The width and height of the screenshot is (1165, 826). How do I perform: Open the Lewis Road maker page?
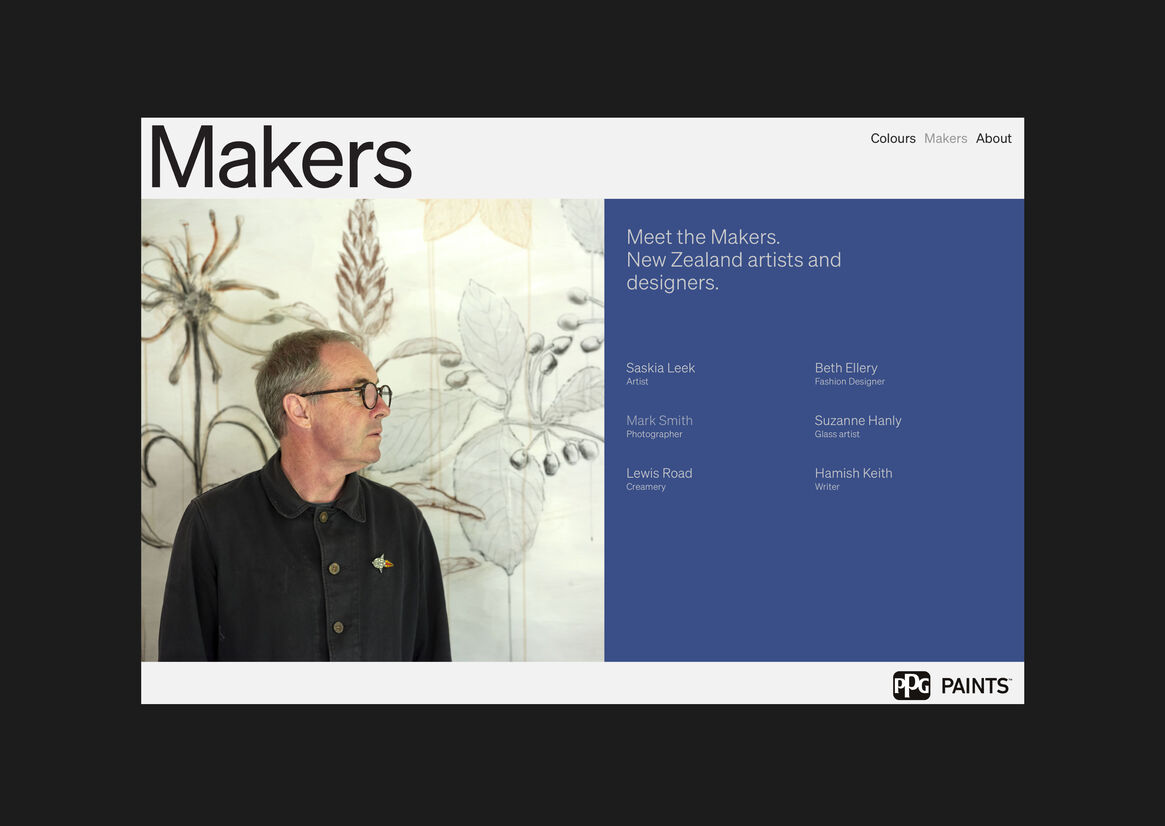[659, 473]
